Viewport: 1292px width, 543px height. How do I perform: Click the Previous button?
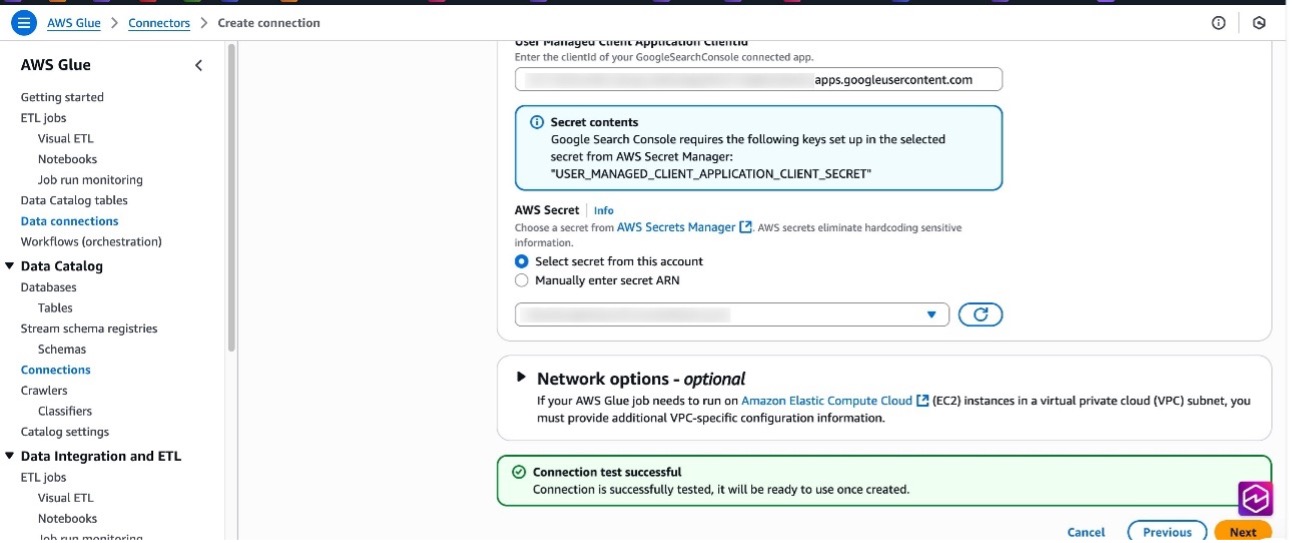pyautogui.click(x=1167, y=532)
